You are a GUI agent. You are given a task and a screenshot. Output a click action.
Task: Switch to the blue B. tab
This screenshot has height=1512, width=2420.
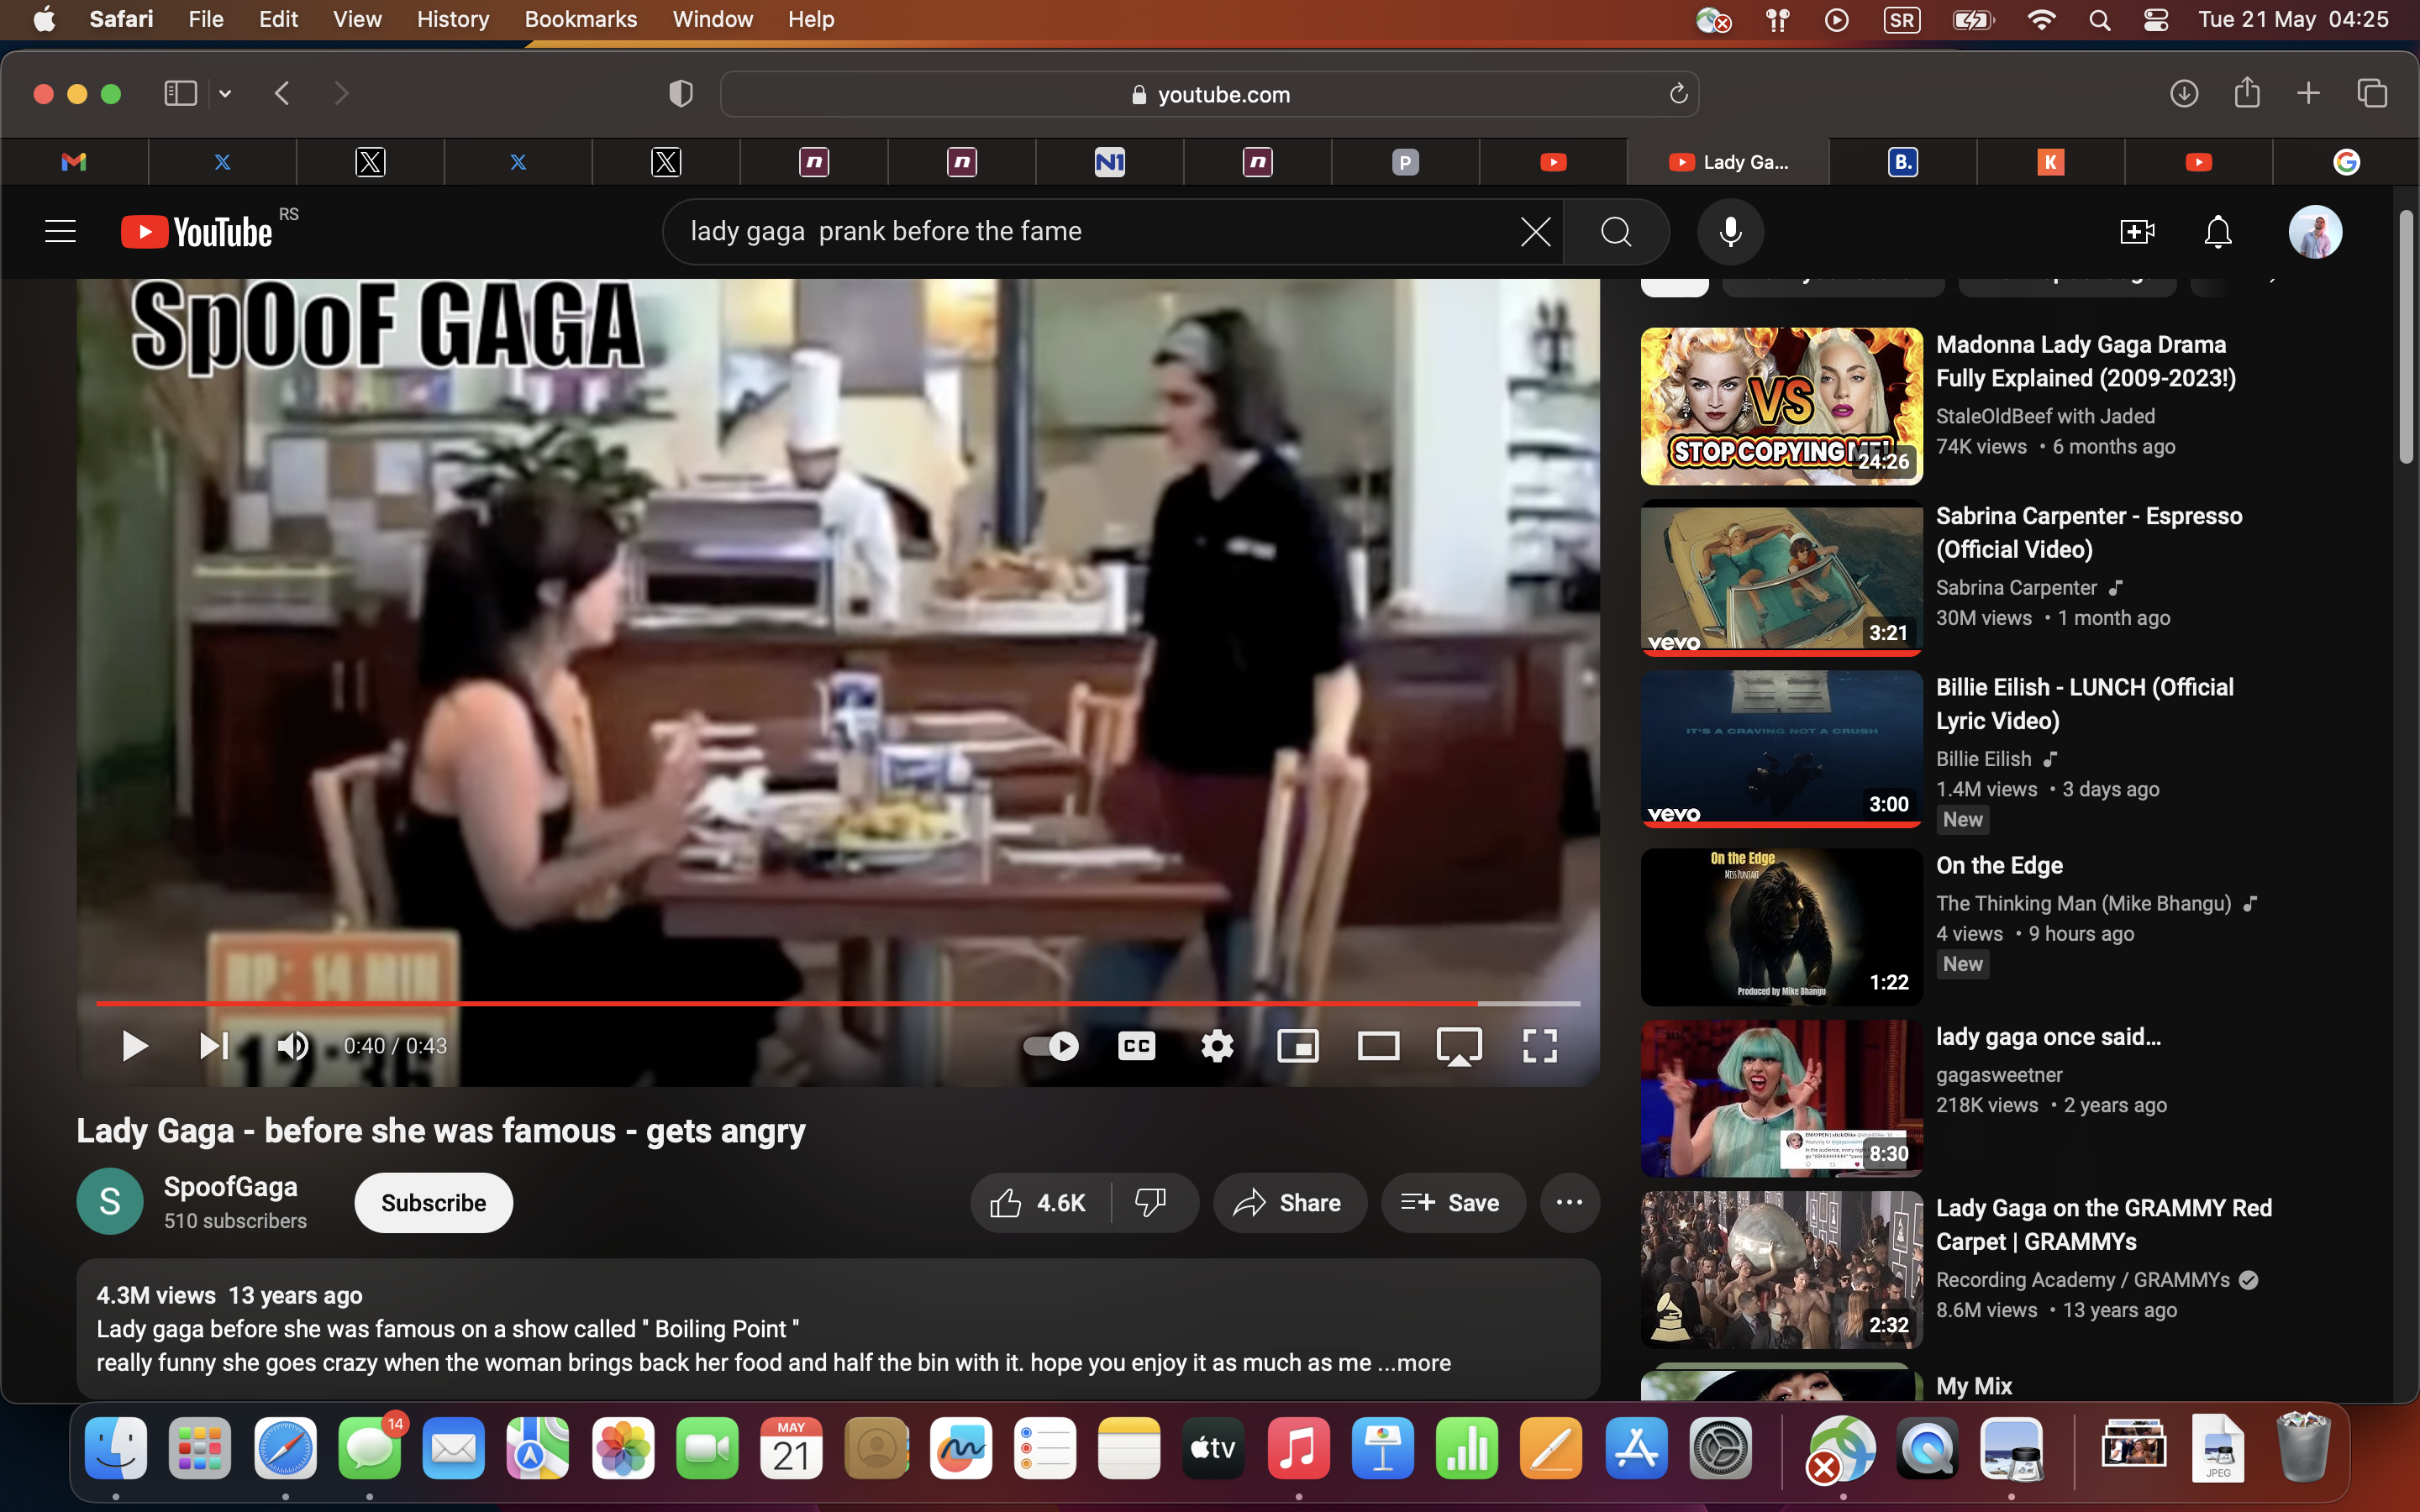tap(1902, 162)
